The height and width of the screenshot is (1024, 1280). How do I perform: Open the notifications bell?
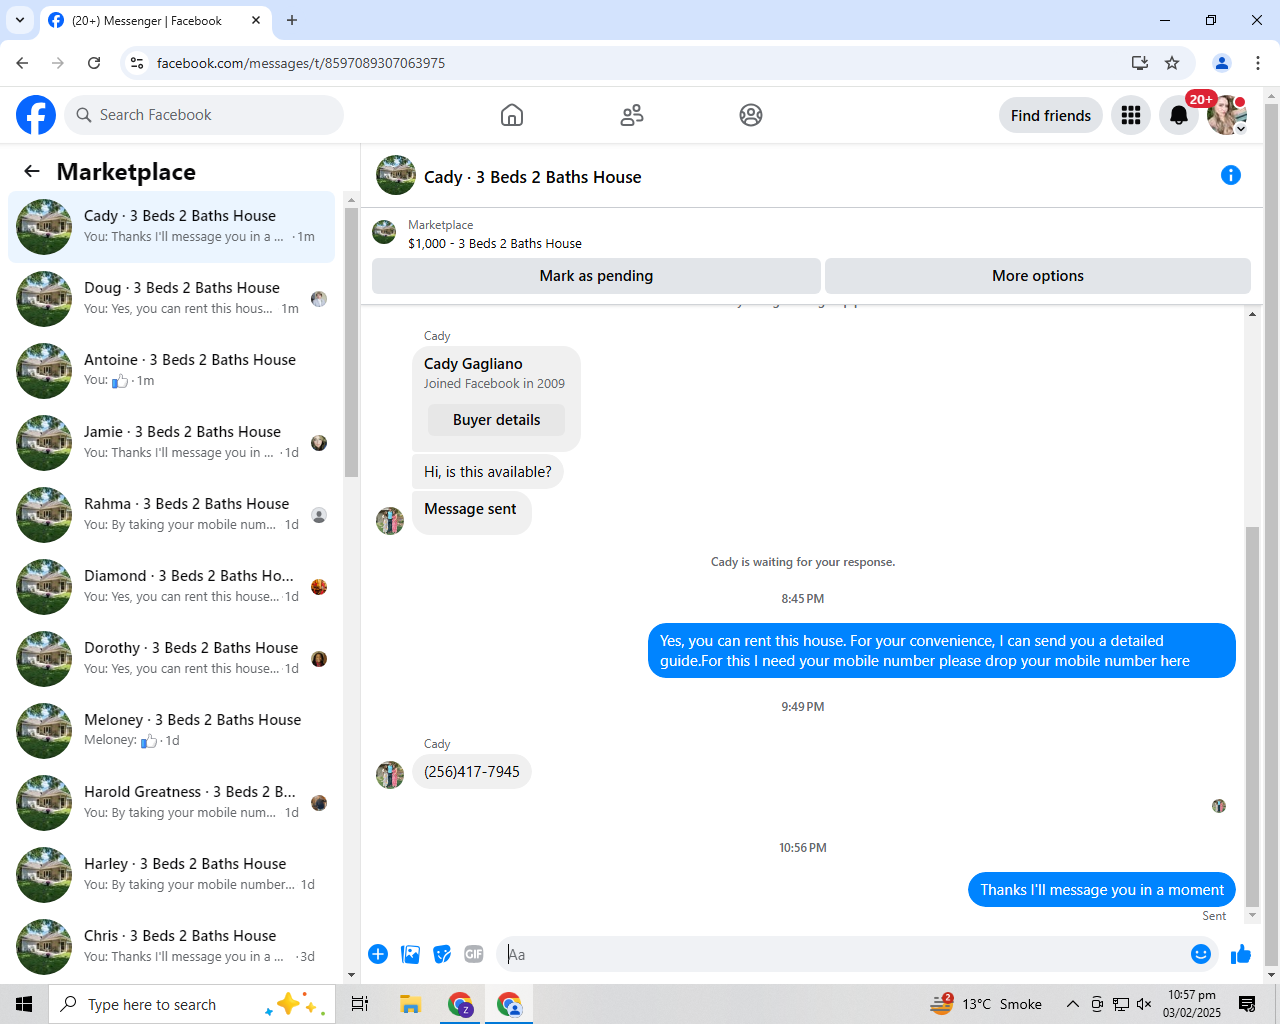(1179, 115)
